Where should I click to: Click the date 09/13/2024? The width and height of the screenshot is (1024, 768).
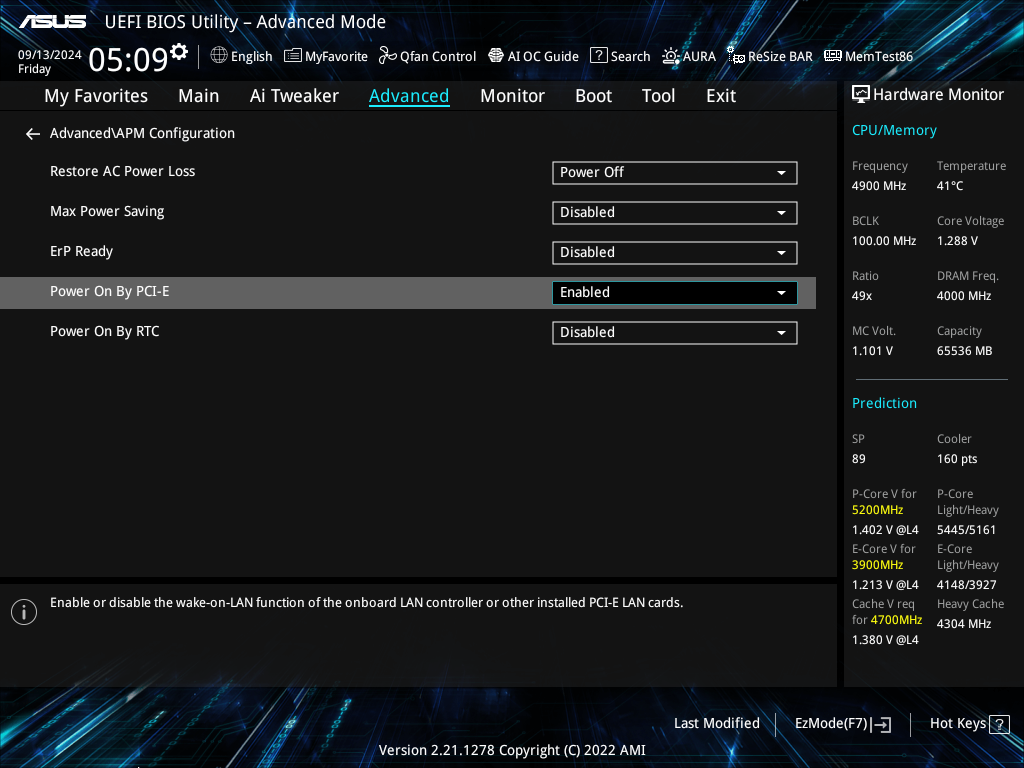pos(50,55)
